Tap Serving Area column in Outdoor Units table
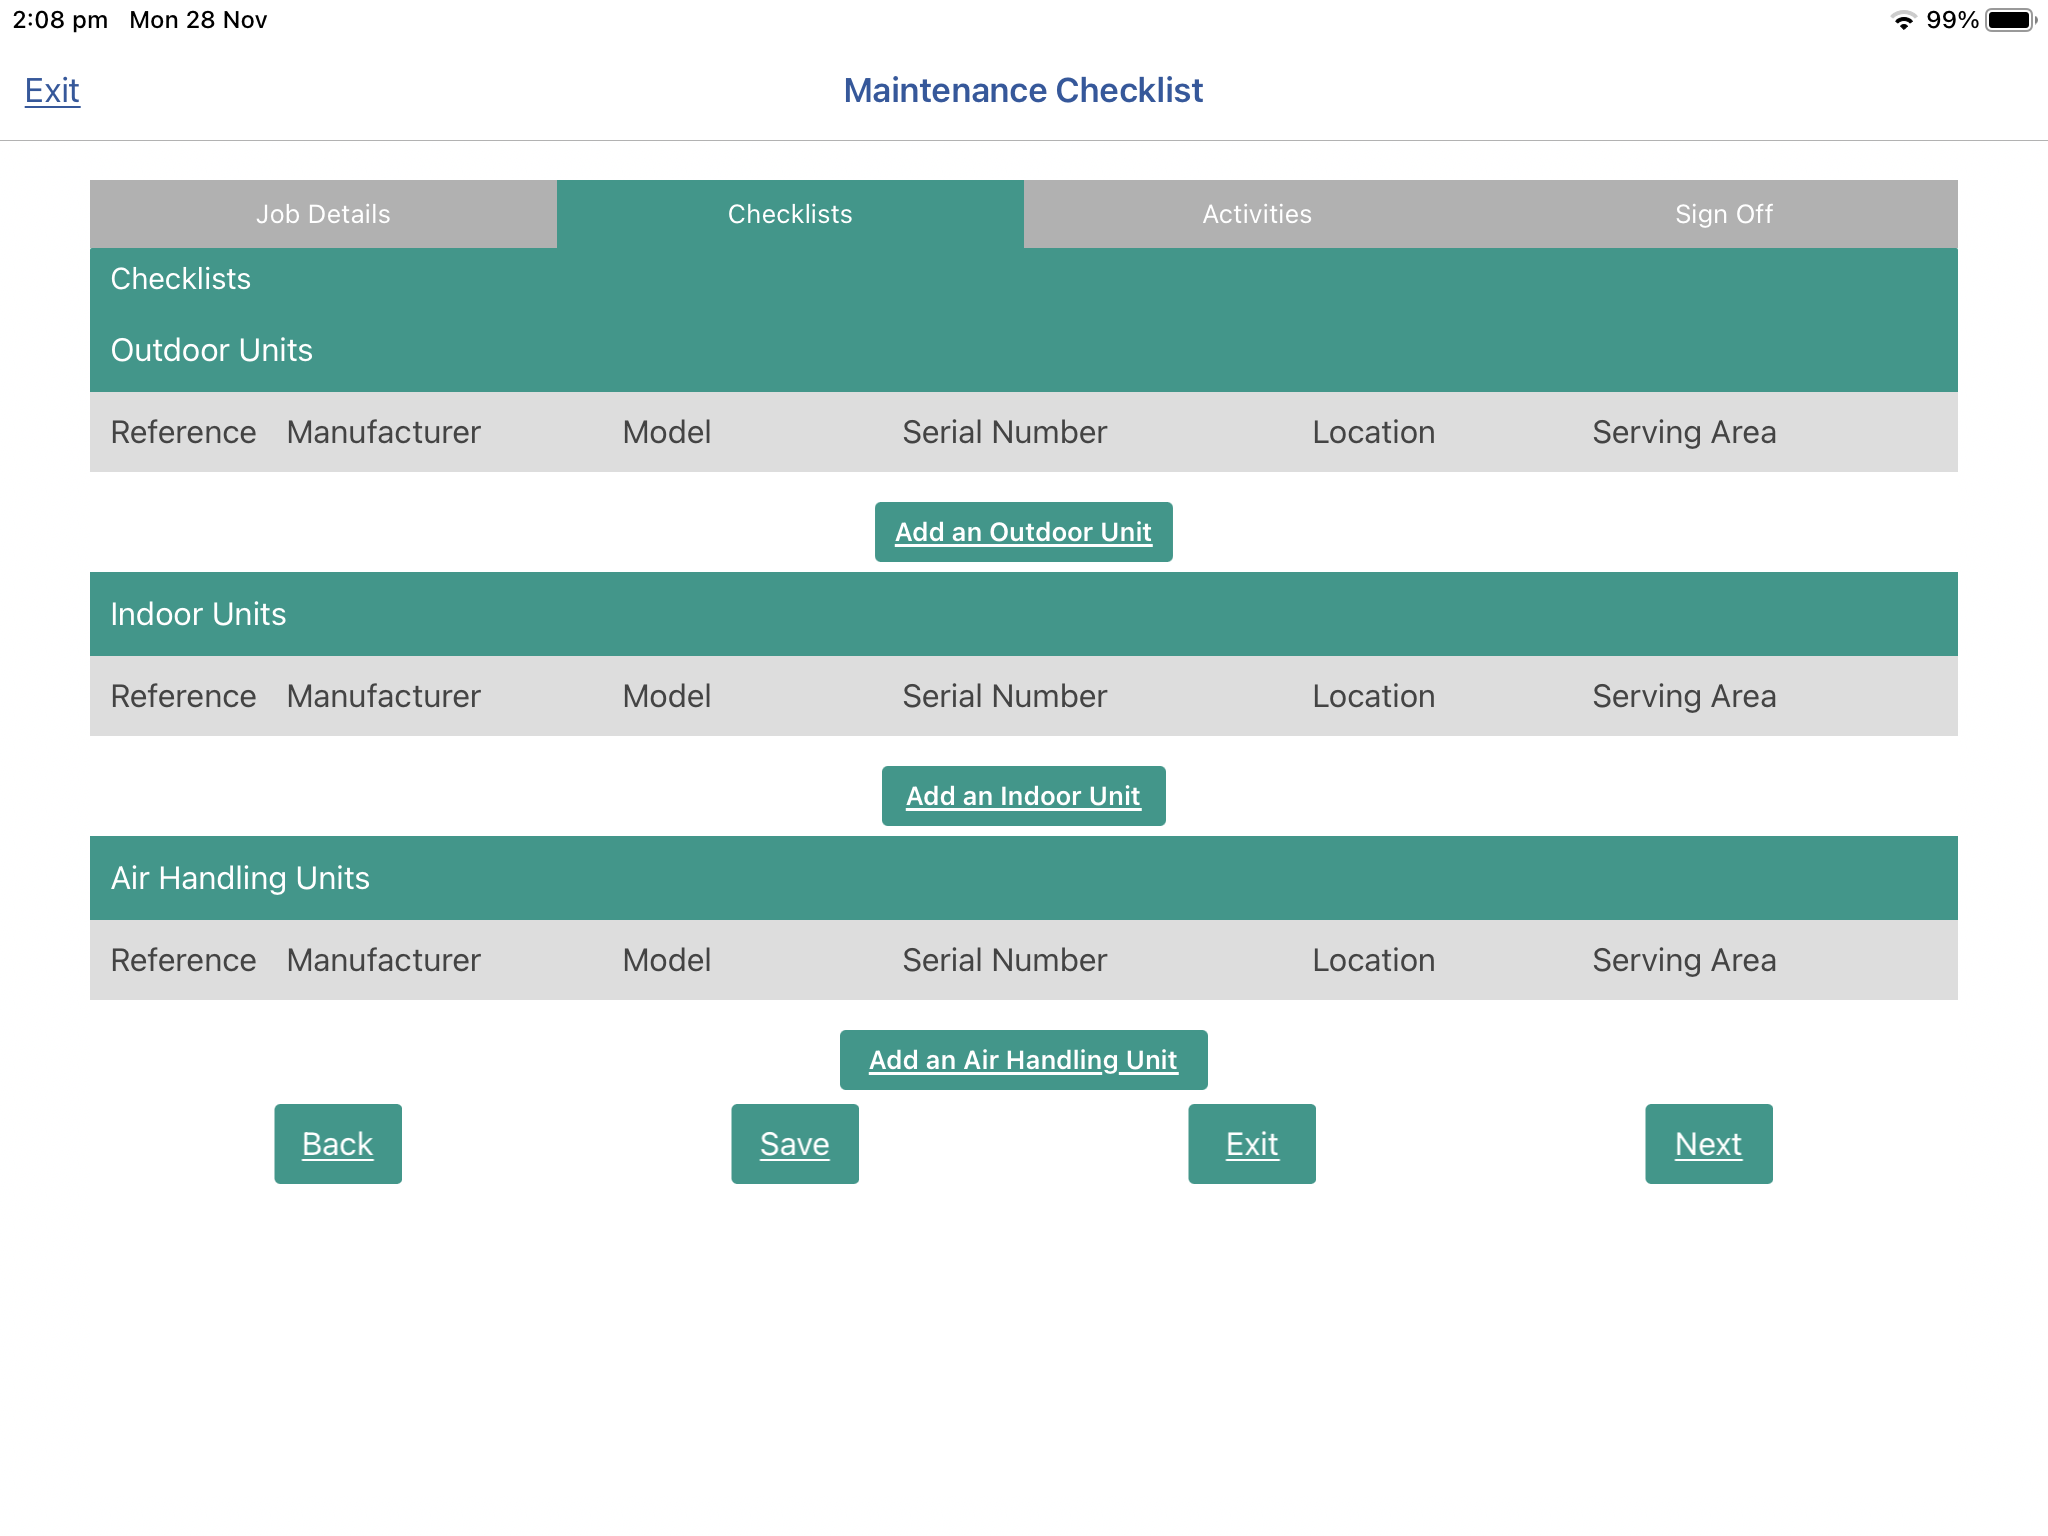Viewport: 2048px width, 1536px height. 1685,432
